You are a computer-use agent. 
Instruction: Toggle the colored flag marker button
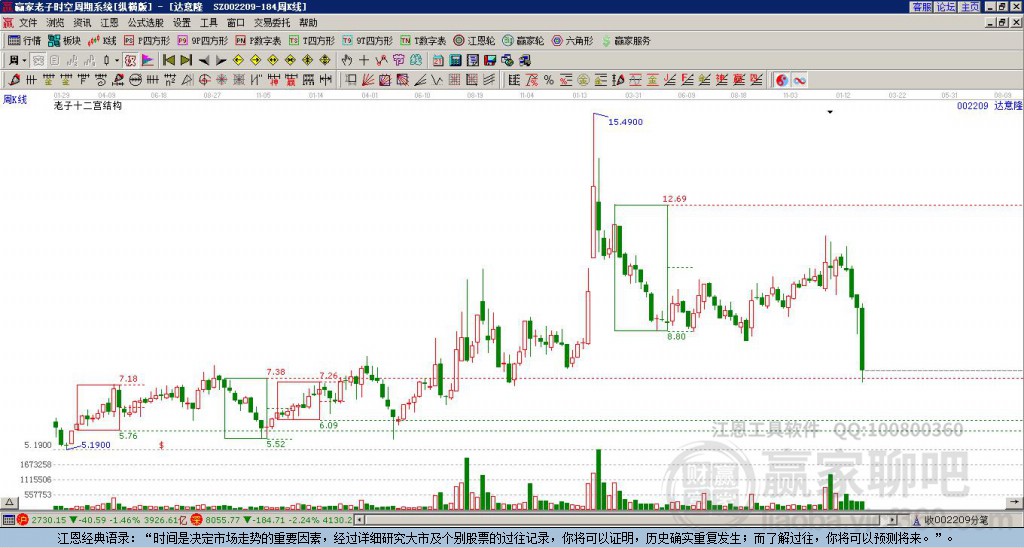tap(148, 60)
